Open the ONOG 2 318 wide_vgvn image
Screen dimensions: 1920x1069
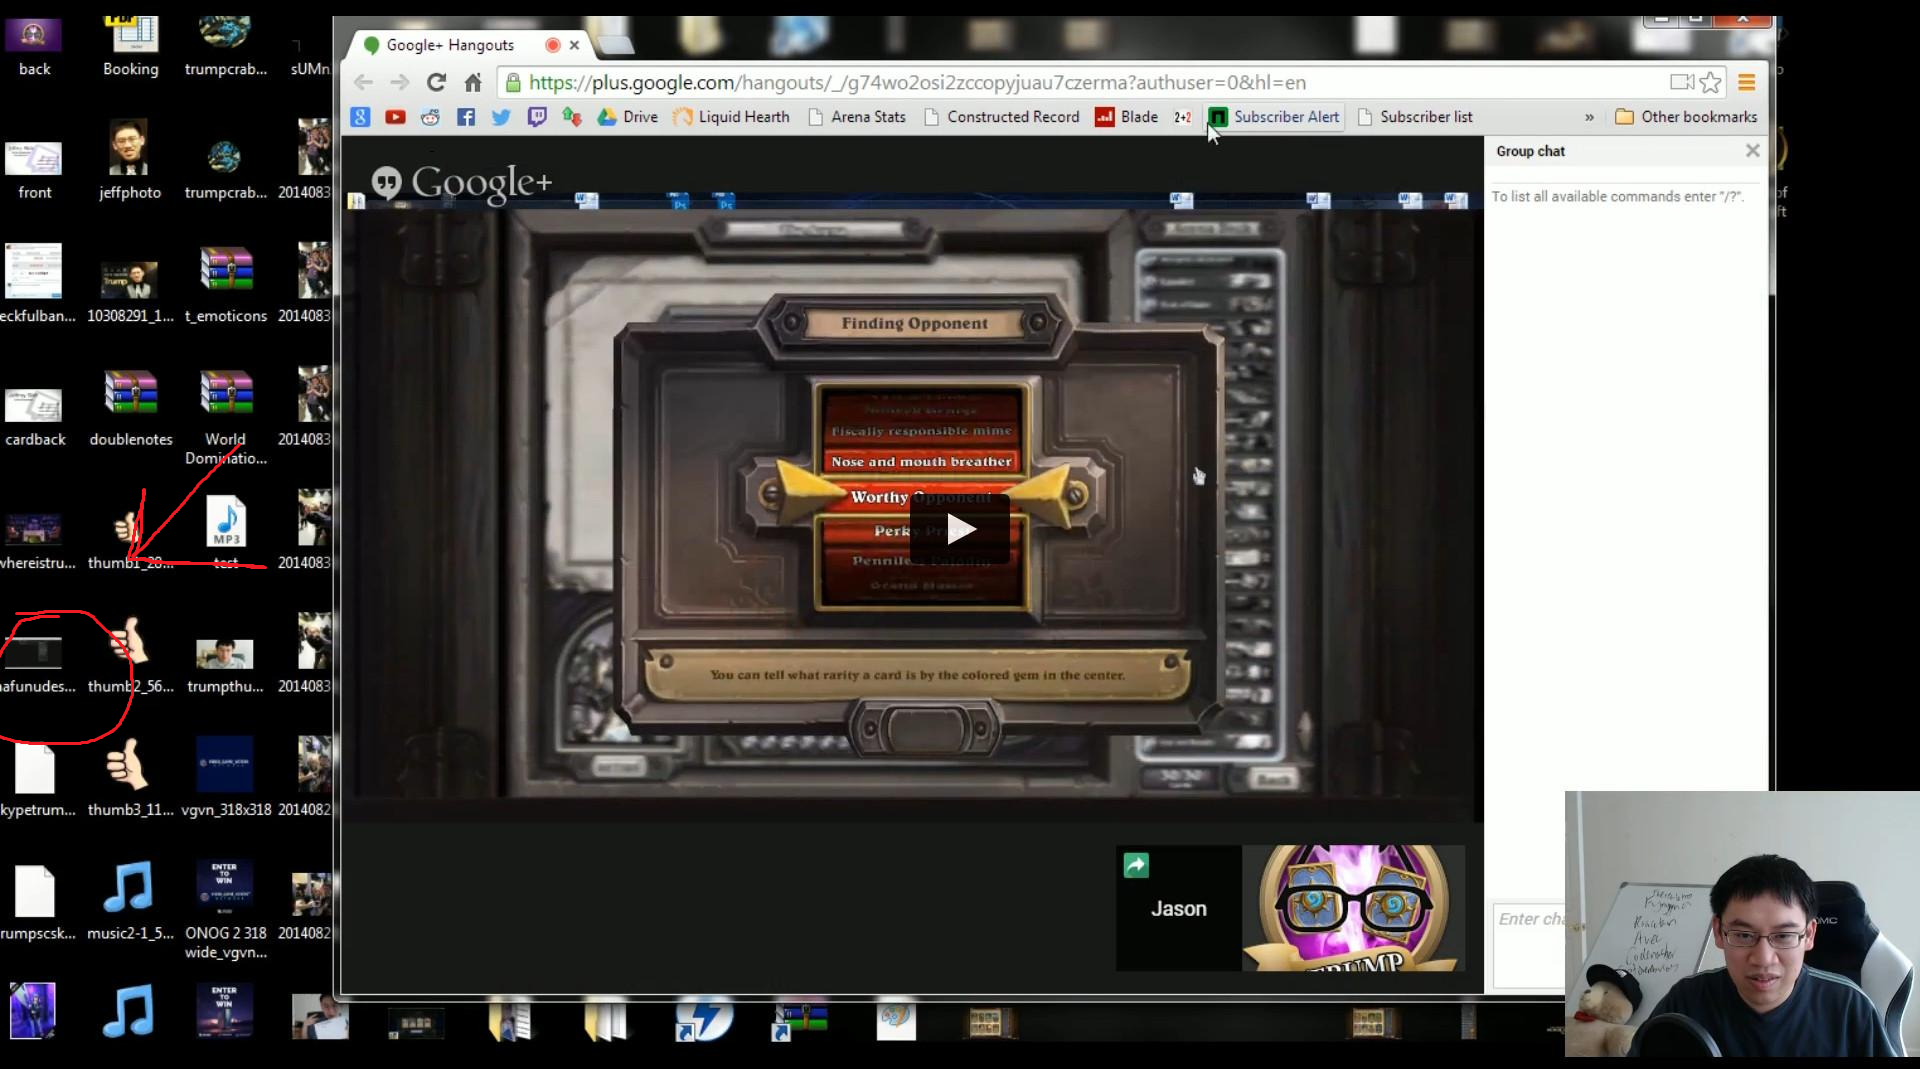click(x=226, y=910)
